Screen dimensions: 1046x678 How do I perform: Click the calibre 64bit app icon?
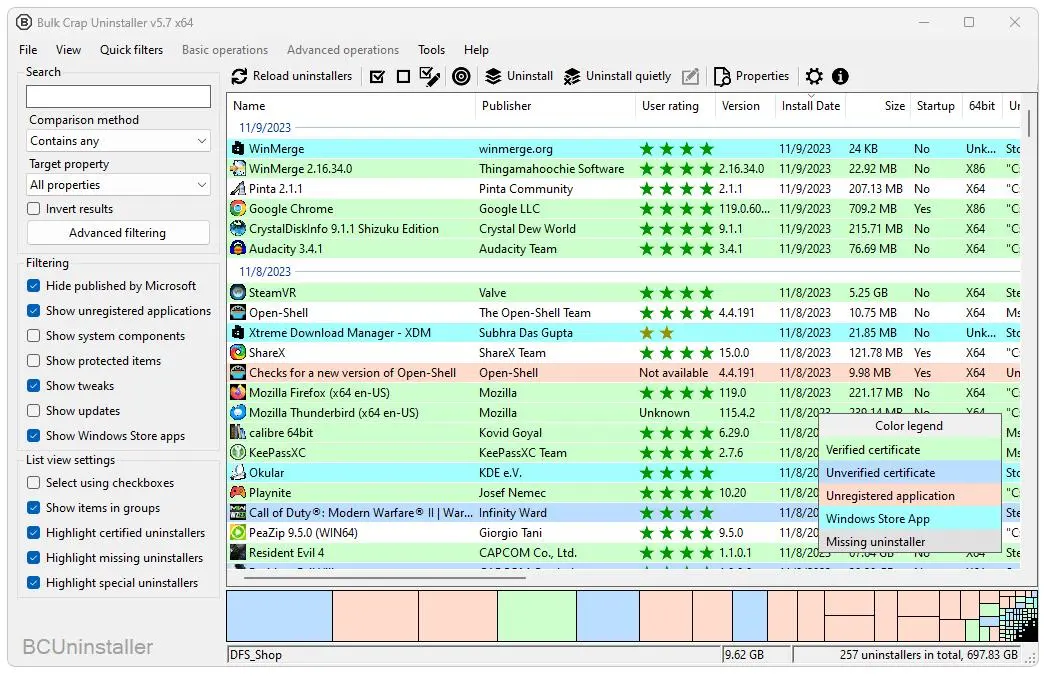point(237,433)
